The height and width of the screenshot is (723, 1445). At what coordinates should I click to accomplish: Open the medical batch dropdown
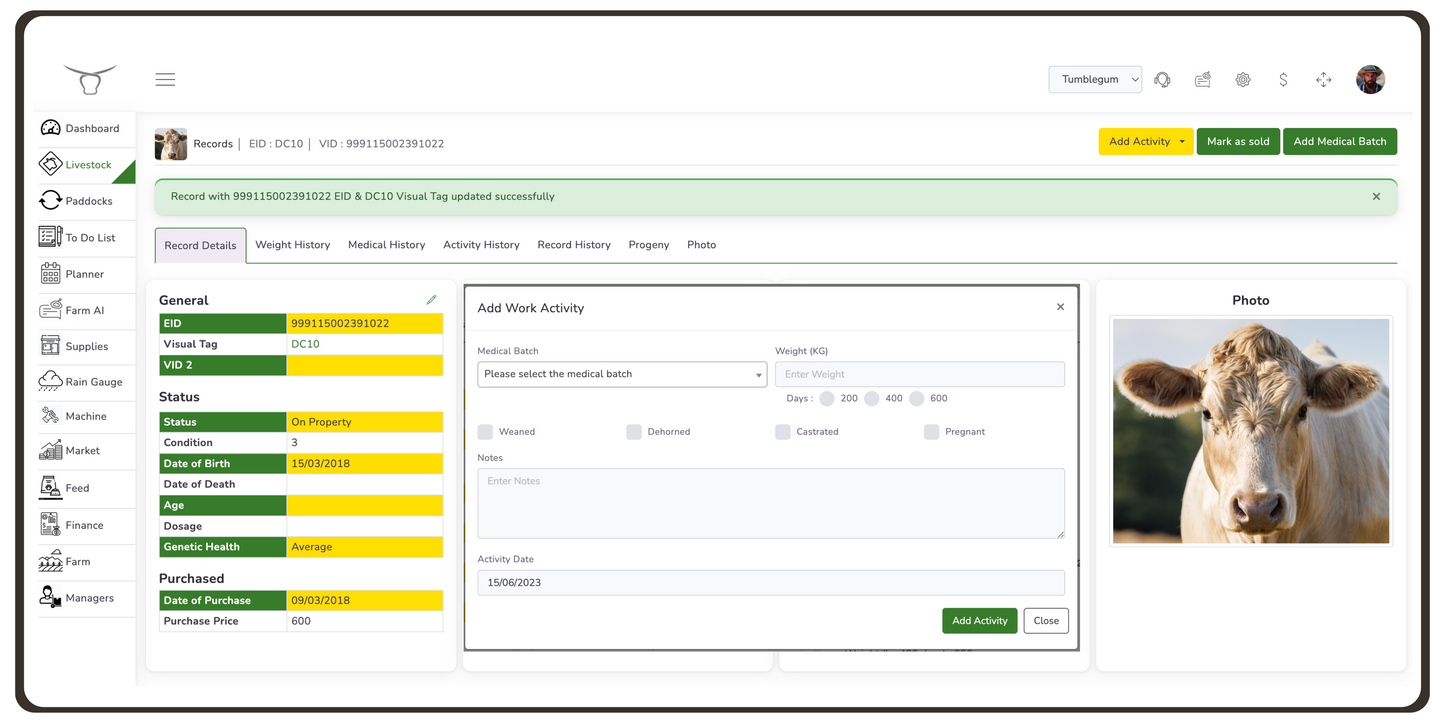click(x=621, y=373)
